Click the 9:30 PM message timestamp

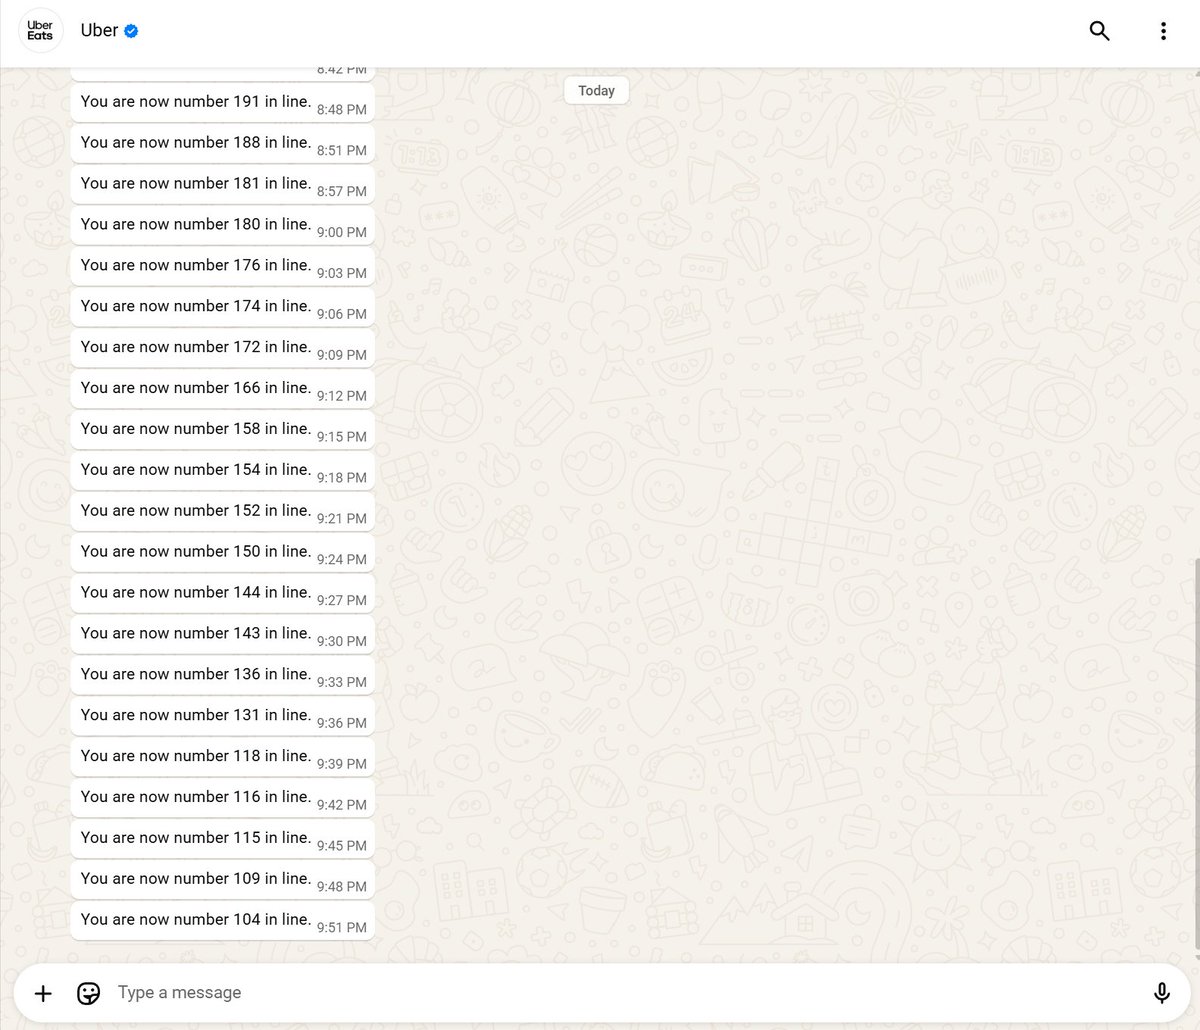[x=342, y=642]
